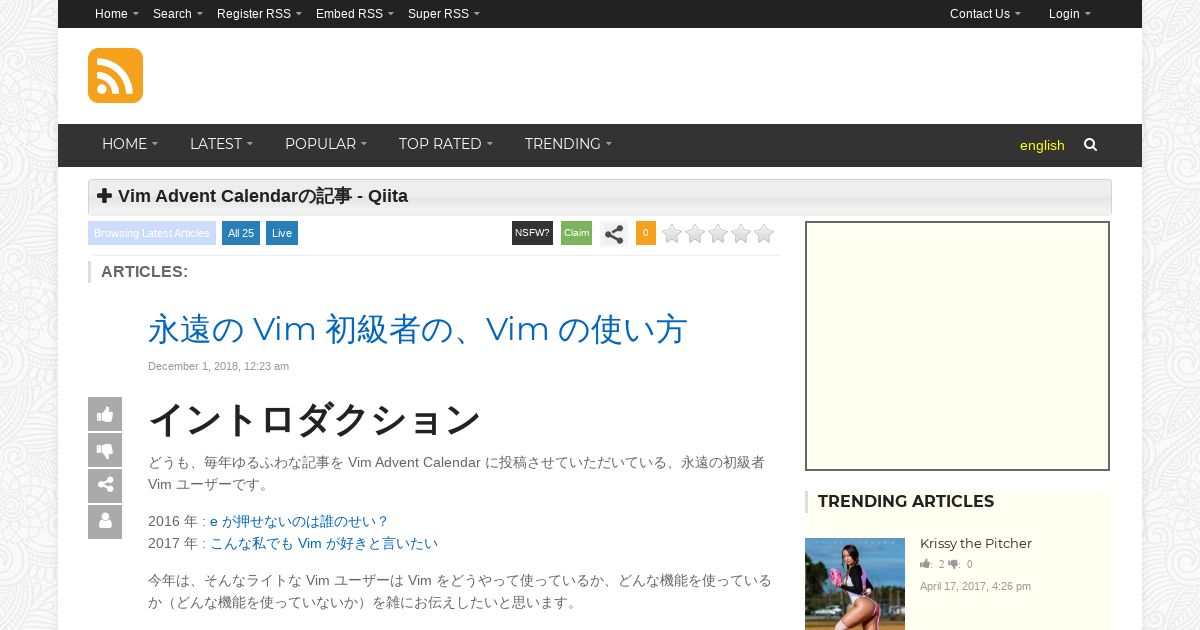The height and width of the screenshot is (630, 1200).
Task: Rate the feed two stars
Action: tap(695, 234)
